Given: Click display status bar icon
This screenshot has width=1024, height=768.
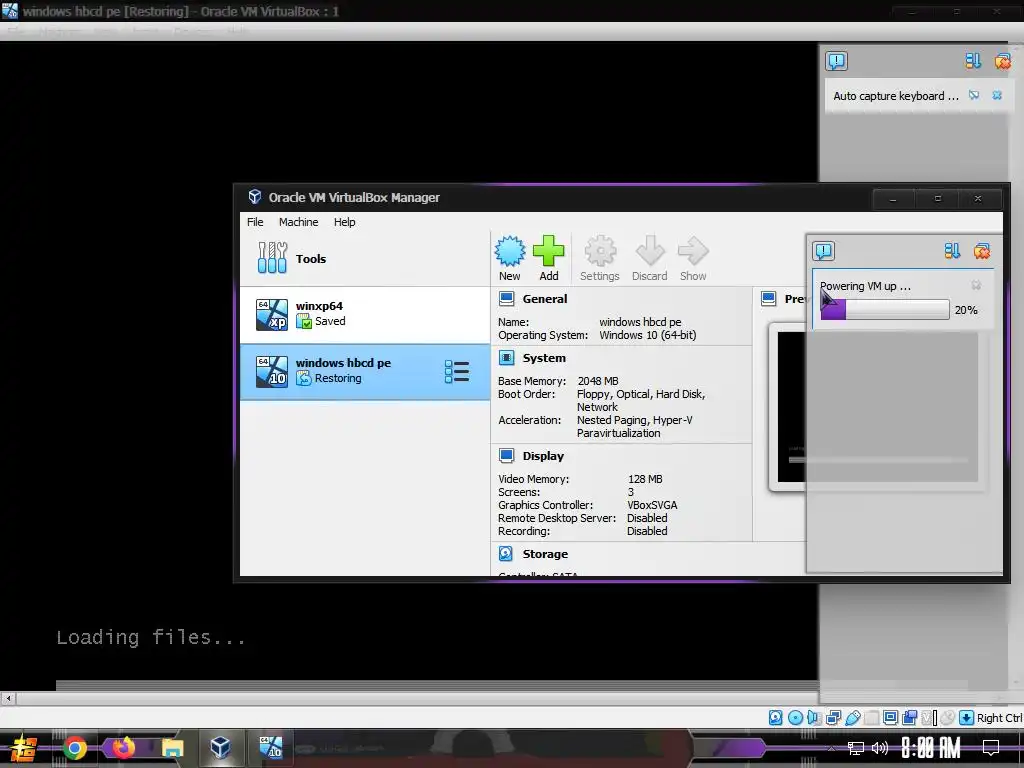Looking at the screenshot, I should pyautogui.click(x=890, y=718).
